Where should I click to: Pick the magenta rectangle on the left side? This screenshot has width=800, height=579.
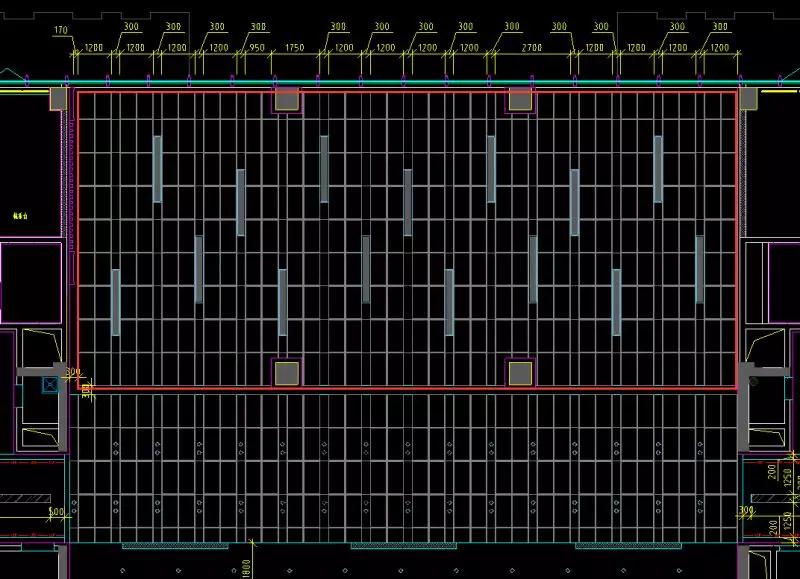tap(31, 283)
